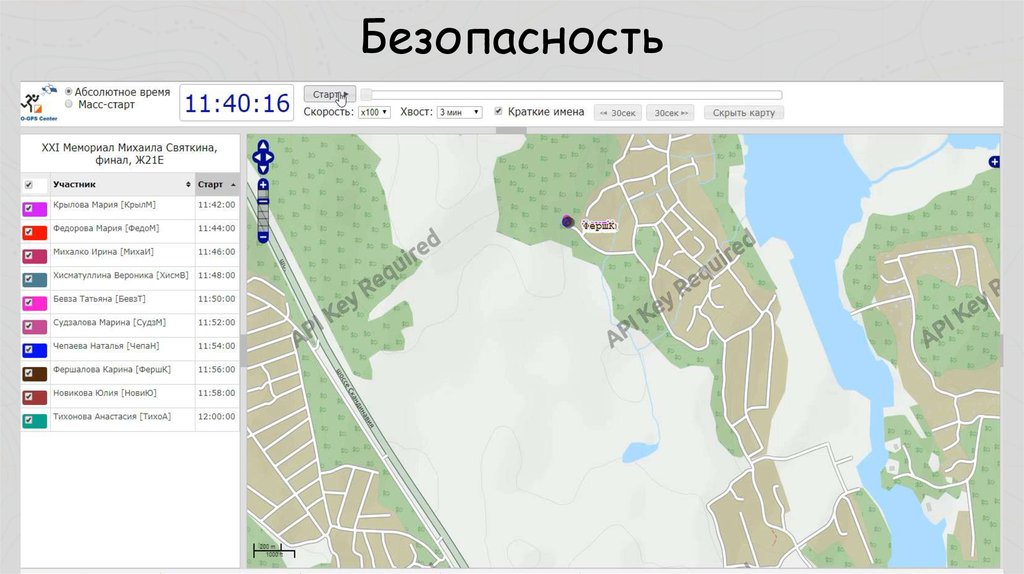This screenshot has width=1024, height=574.
Task: Click the ФершК runner marker on map
Action: pos(568,222)
